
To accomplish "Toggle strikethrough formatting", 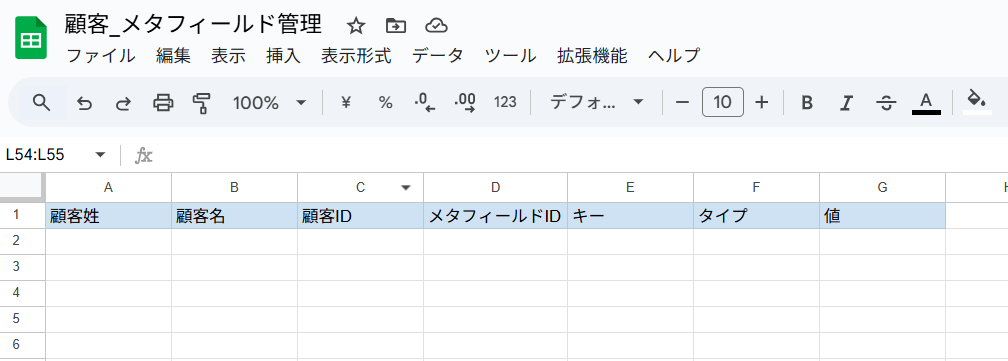I will click(886, 103).
